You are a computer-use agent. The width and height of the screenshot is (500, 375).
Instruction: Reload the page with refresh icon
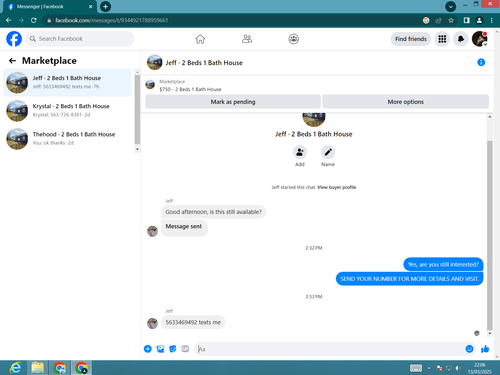pos(34,20)
